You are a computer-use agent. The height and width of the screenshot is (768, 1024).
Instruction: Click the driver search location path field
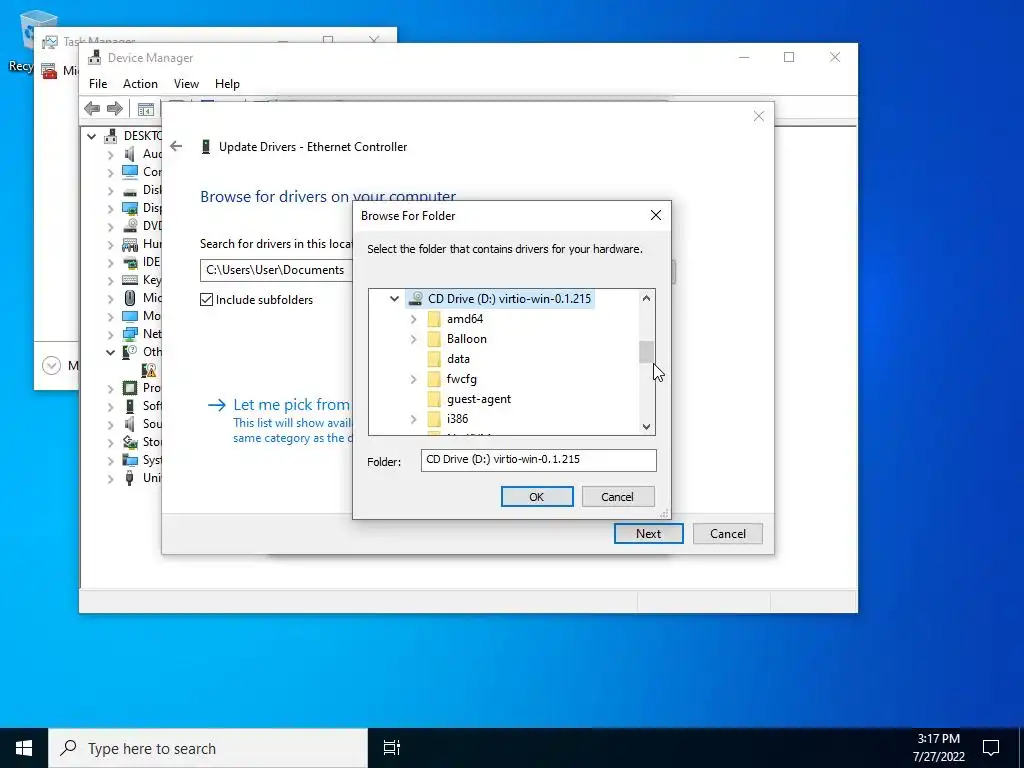pos(276,270)
